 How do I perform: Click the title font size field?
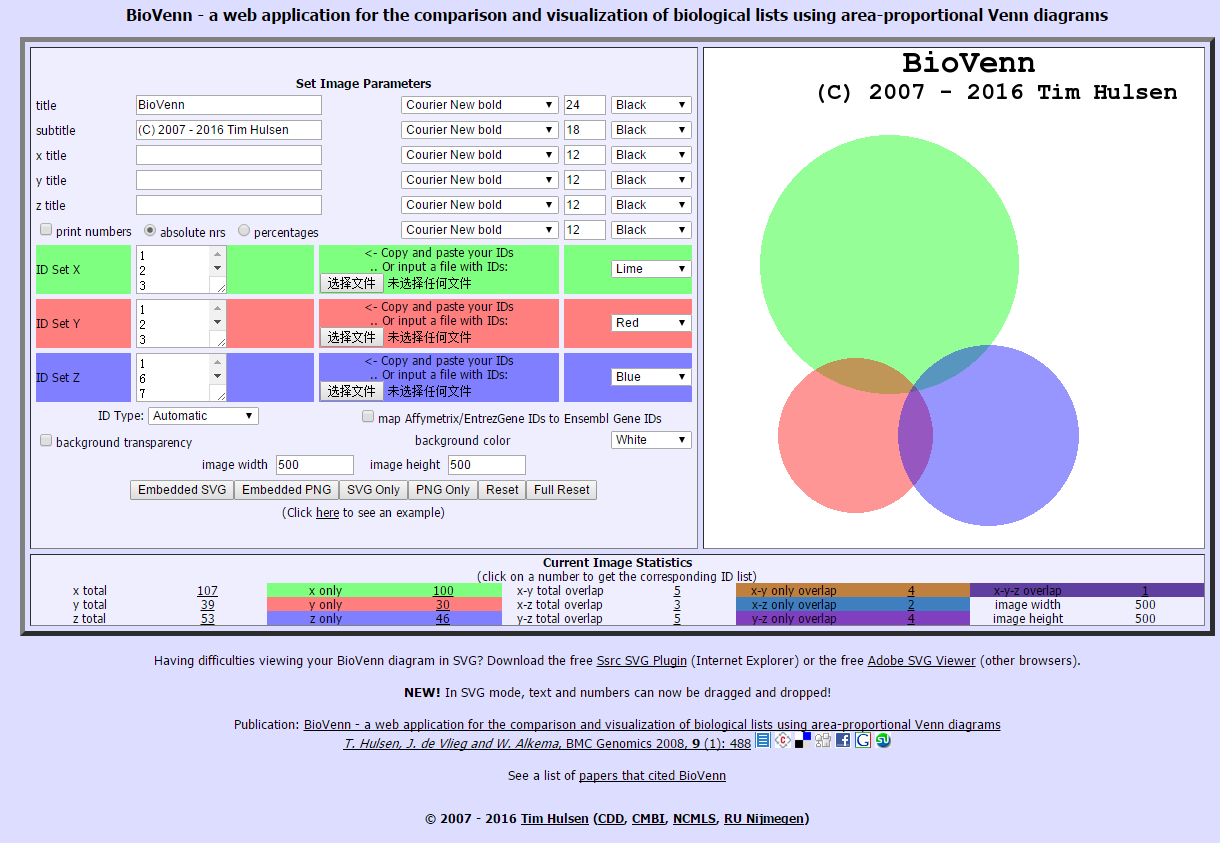tap(585, 105)
